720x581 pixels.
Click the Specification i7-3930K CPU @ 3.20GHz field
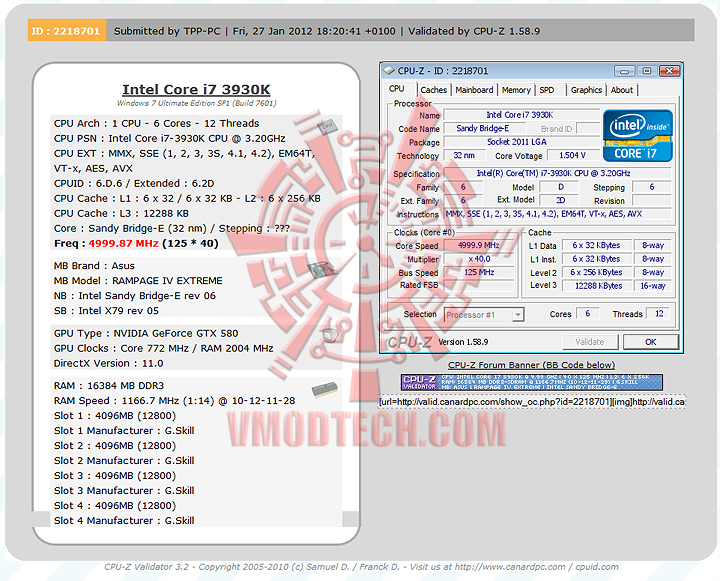point(557,174)
